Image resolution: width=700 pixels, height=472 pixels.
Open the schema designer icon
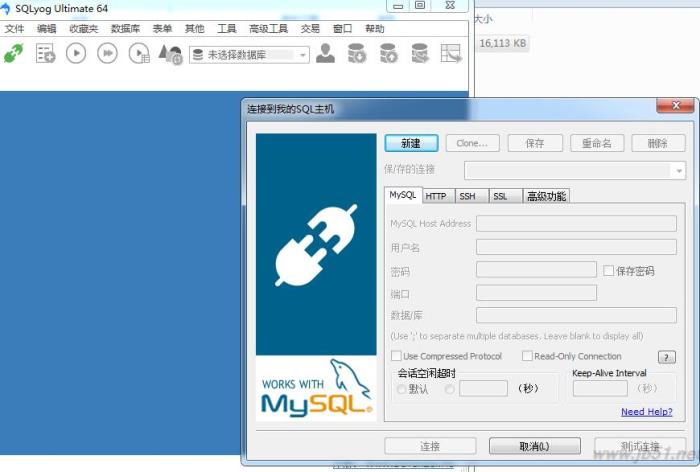click(x=451, y=54)
